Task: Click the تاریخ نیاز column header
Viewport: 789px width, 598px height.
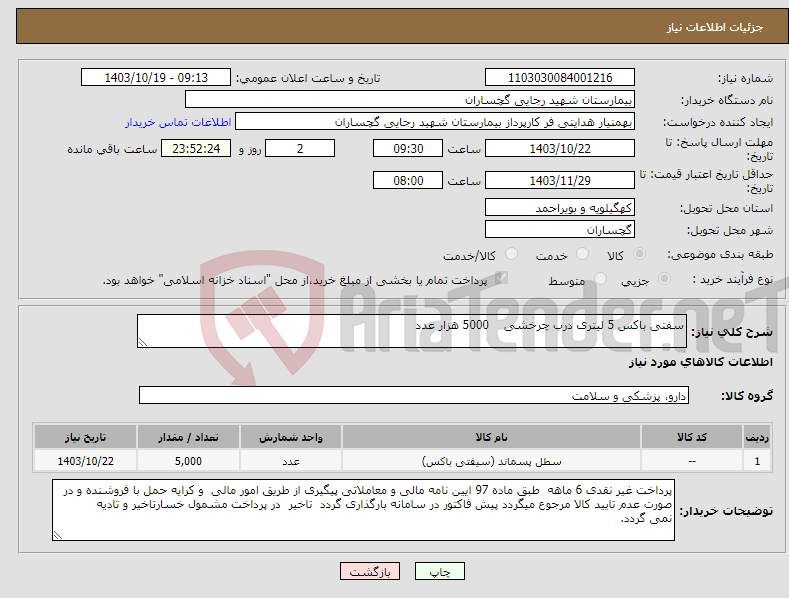Action: click(x=86, y=437)
